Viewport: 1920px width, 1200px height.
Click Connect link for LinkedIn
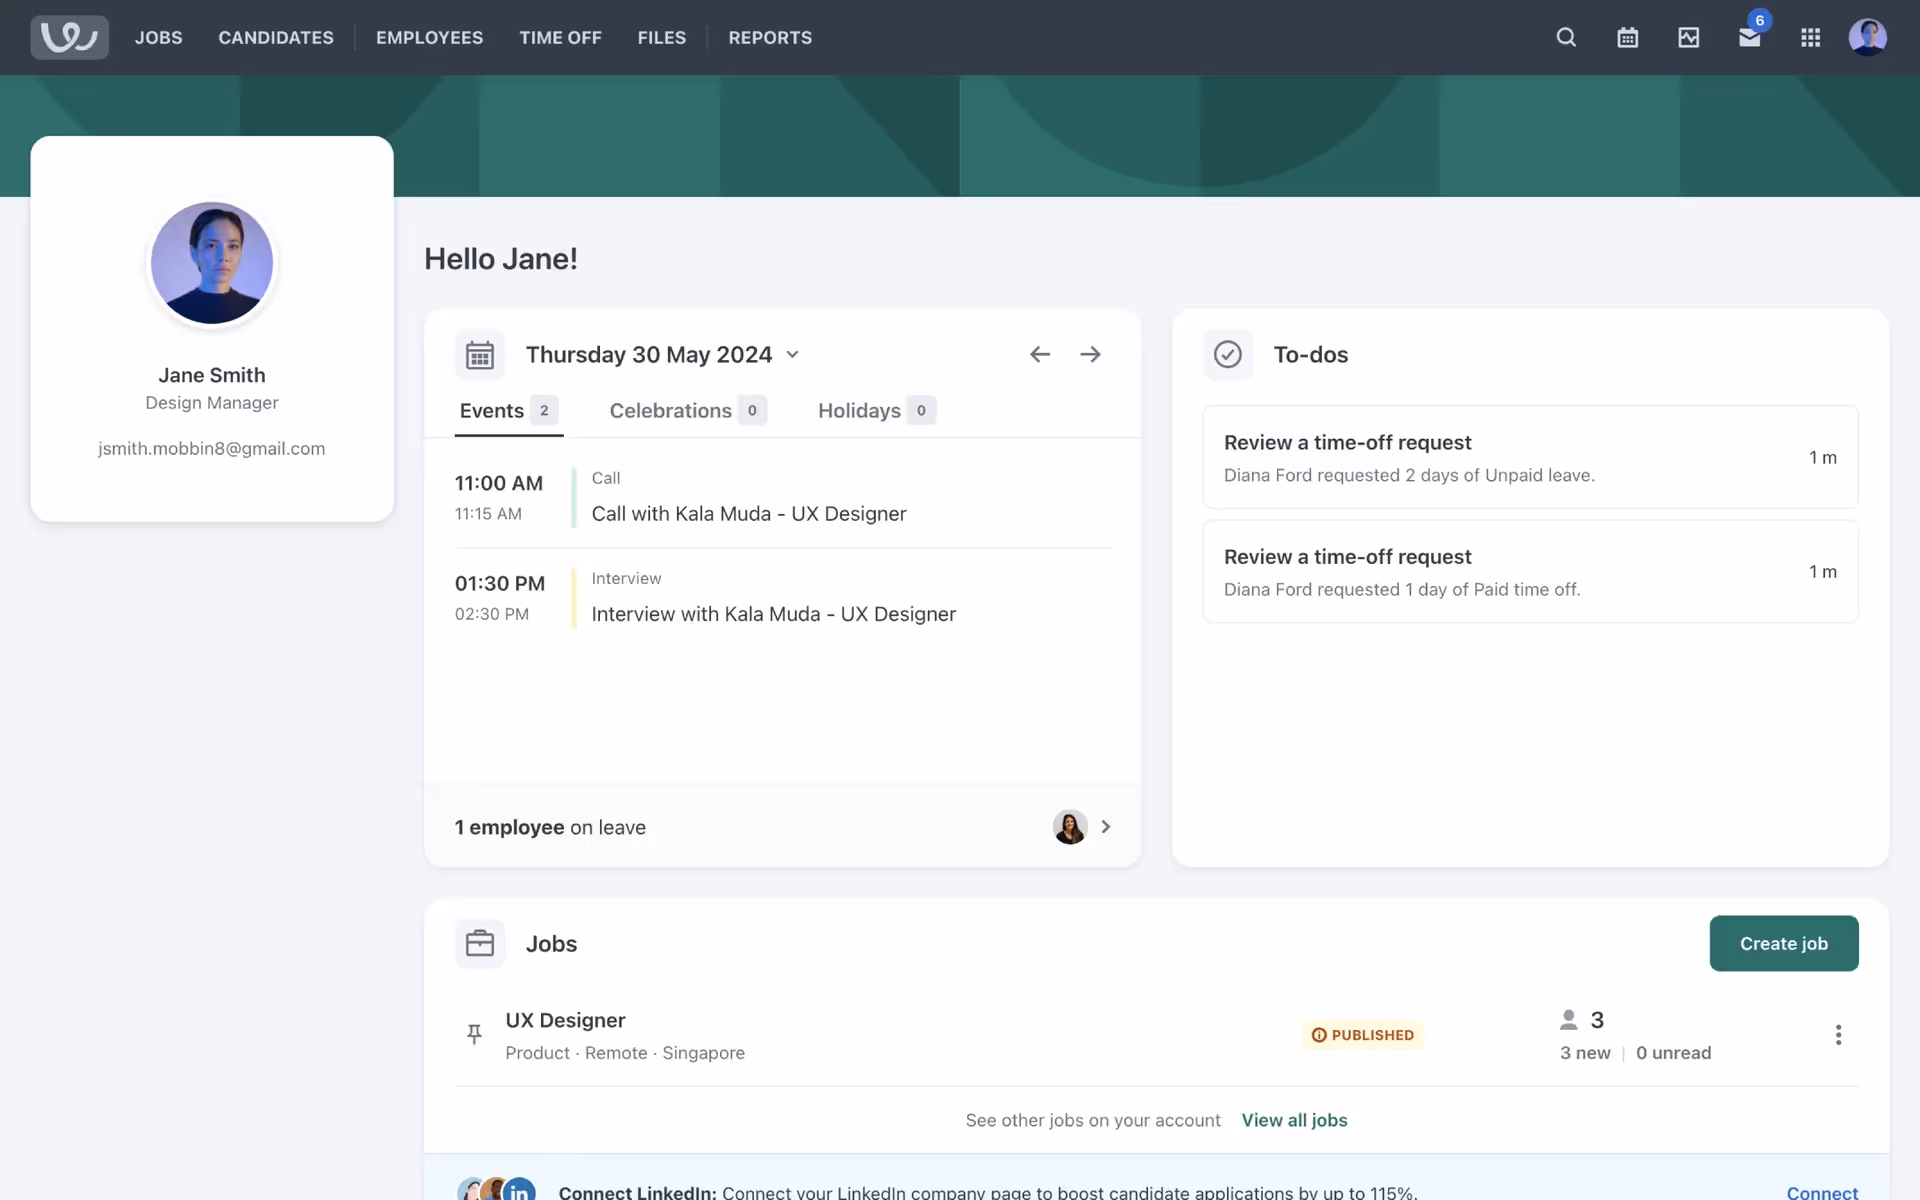[1821, 1192]
